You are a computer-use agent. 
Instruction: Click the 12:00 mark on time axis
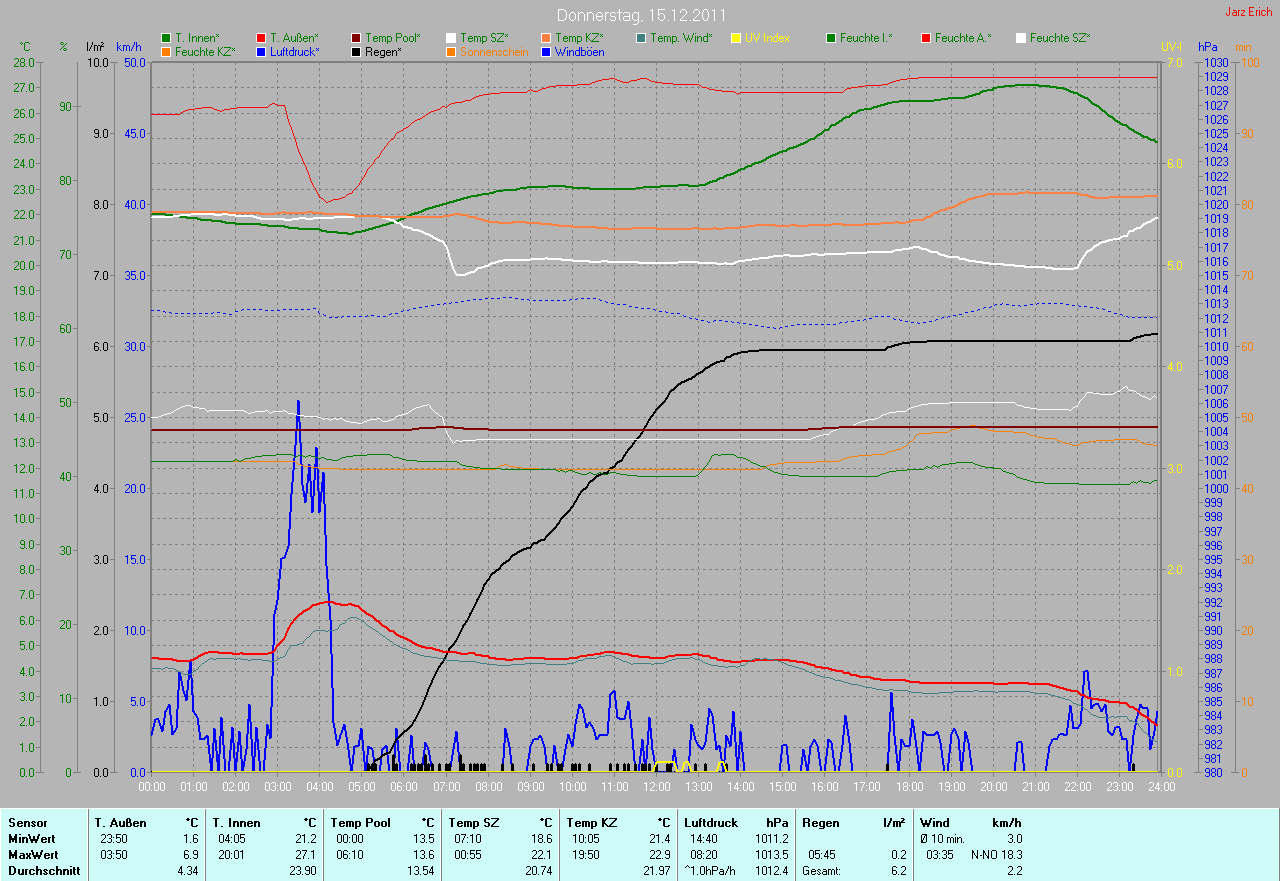click(x=656, y=787)
